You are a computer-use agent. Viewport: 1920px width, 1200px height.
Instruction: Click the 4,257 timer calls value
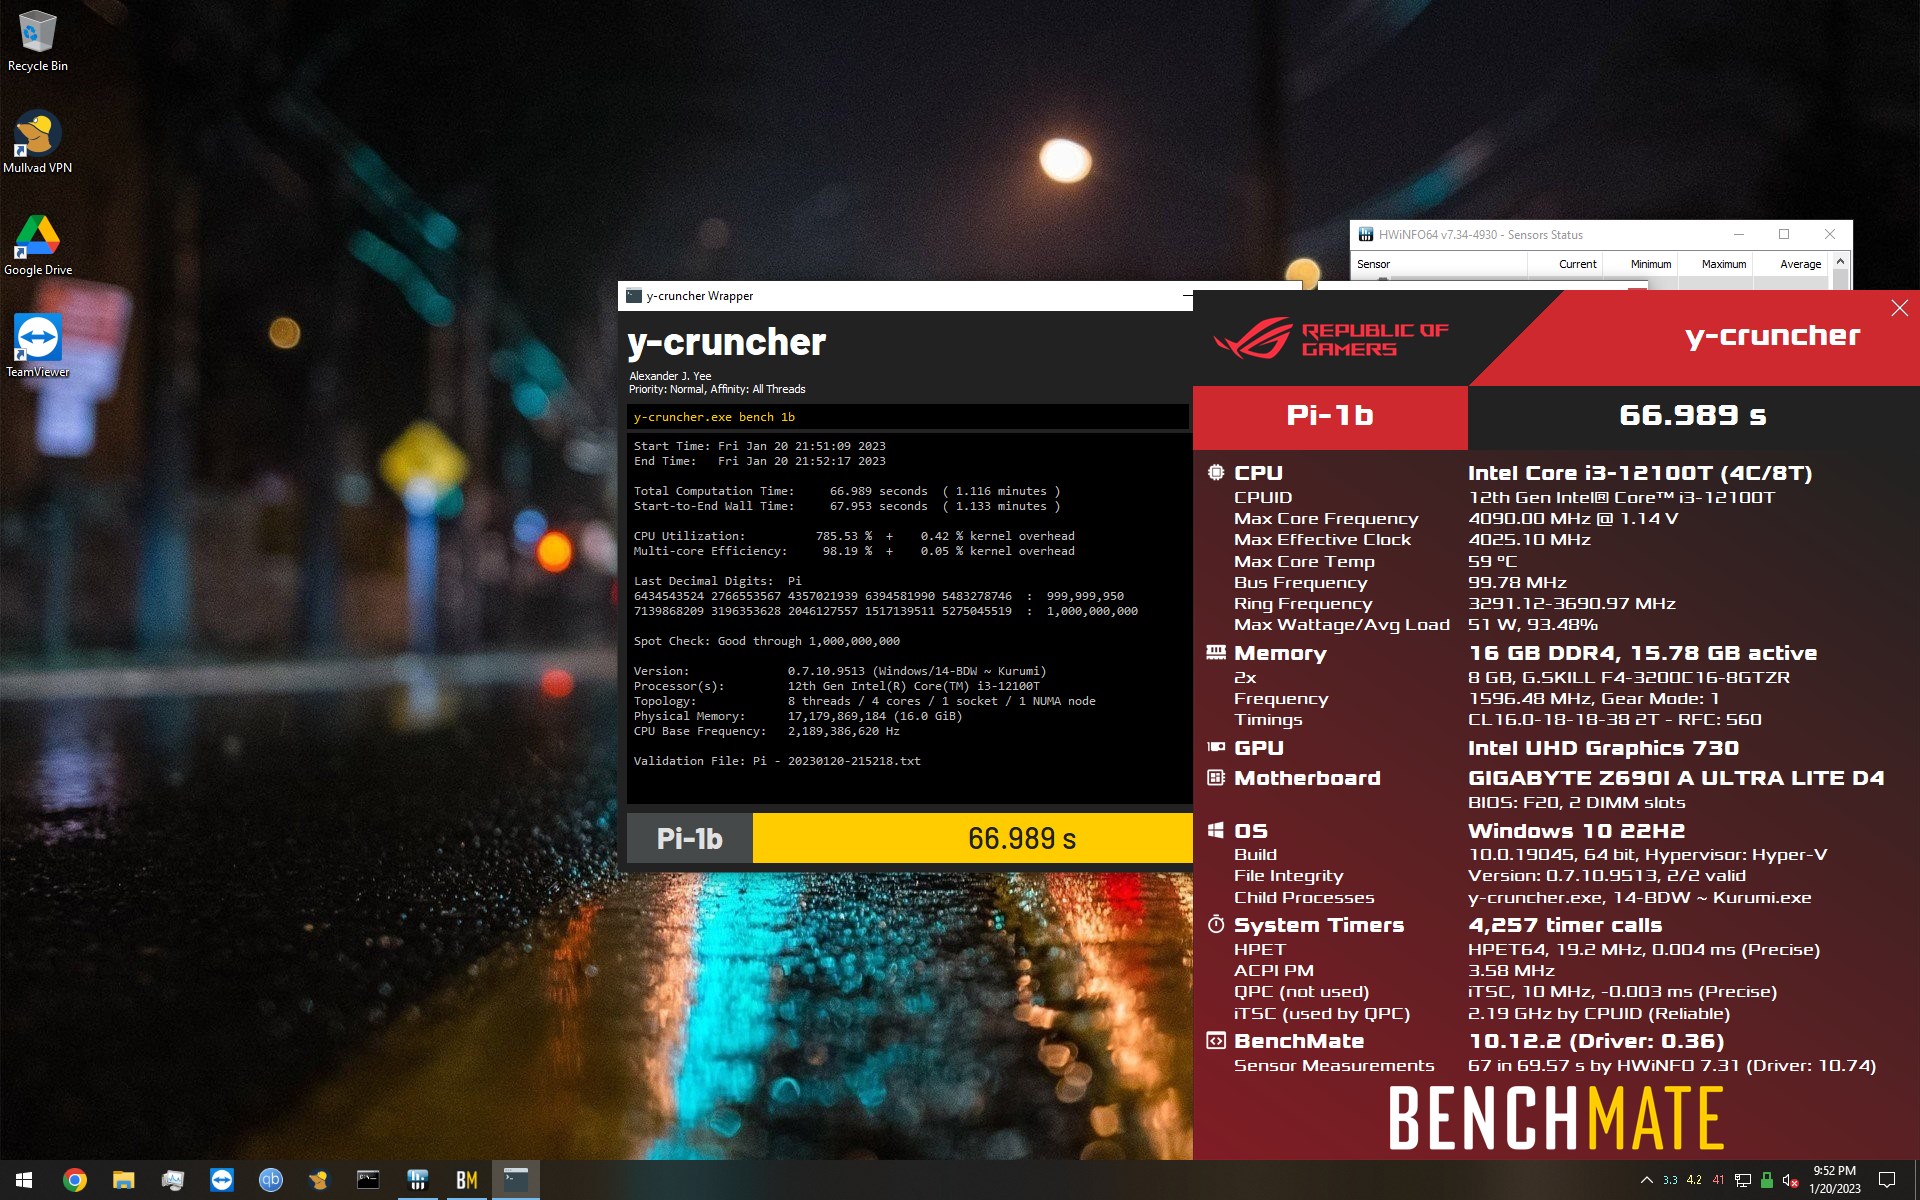coord(1565,925)
